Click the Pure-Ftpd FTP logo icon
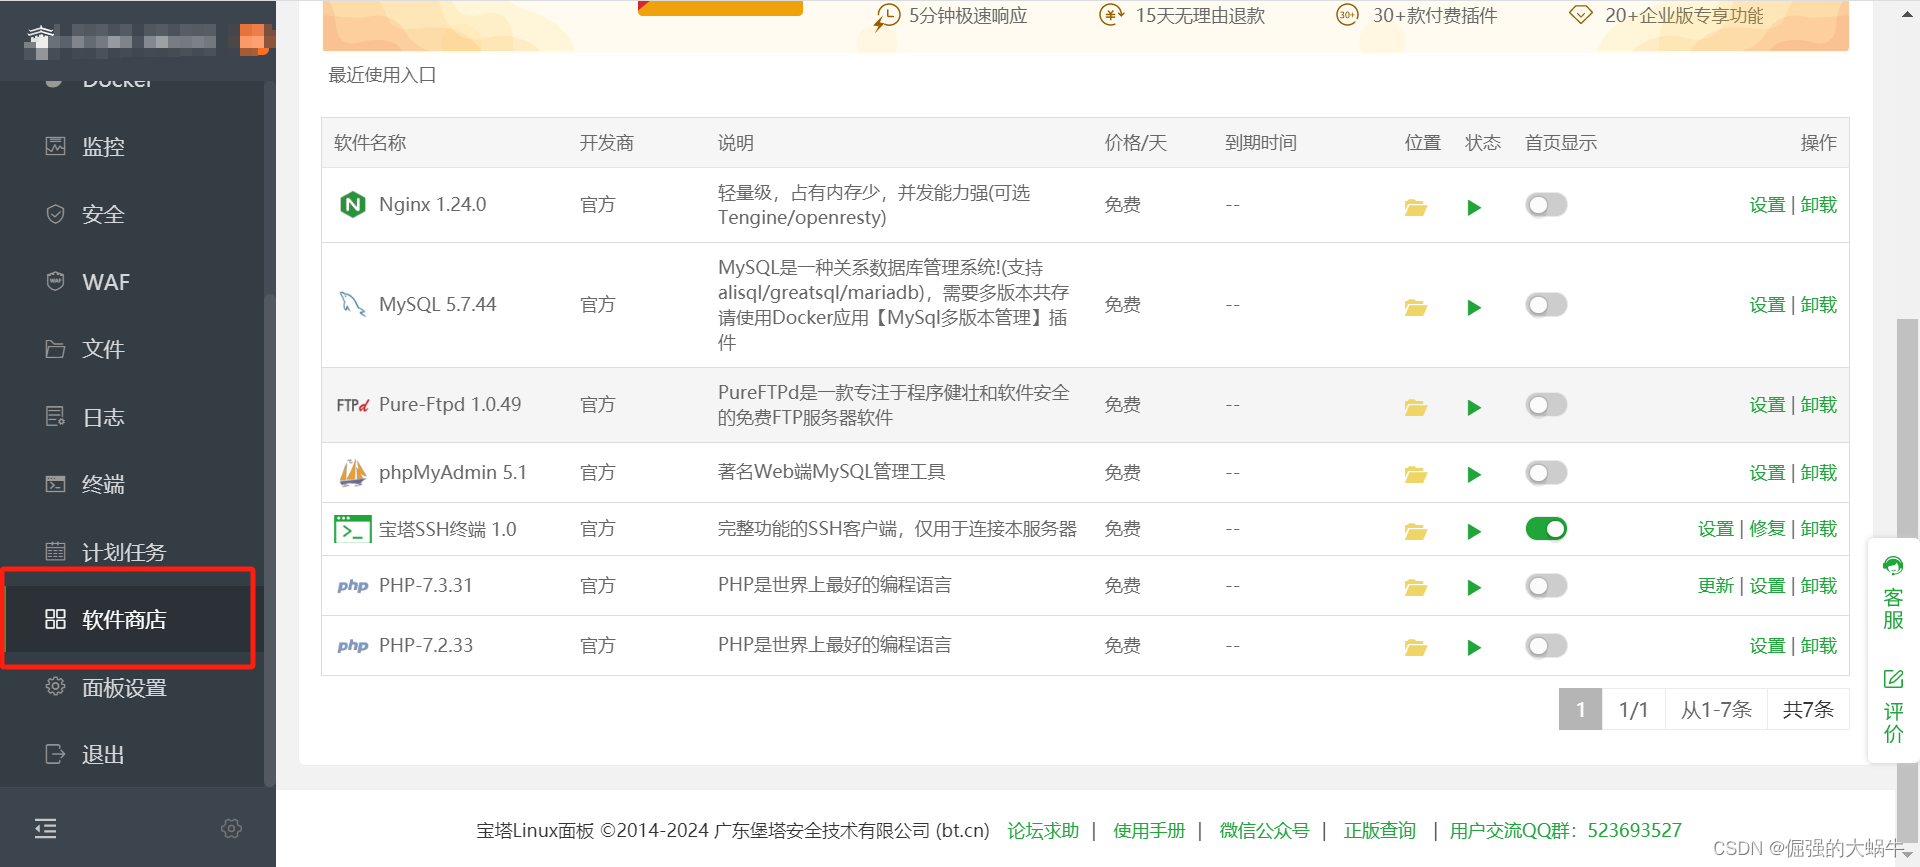Image resolution: width=1920 pixels, height=867 pixels. 353,405
